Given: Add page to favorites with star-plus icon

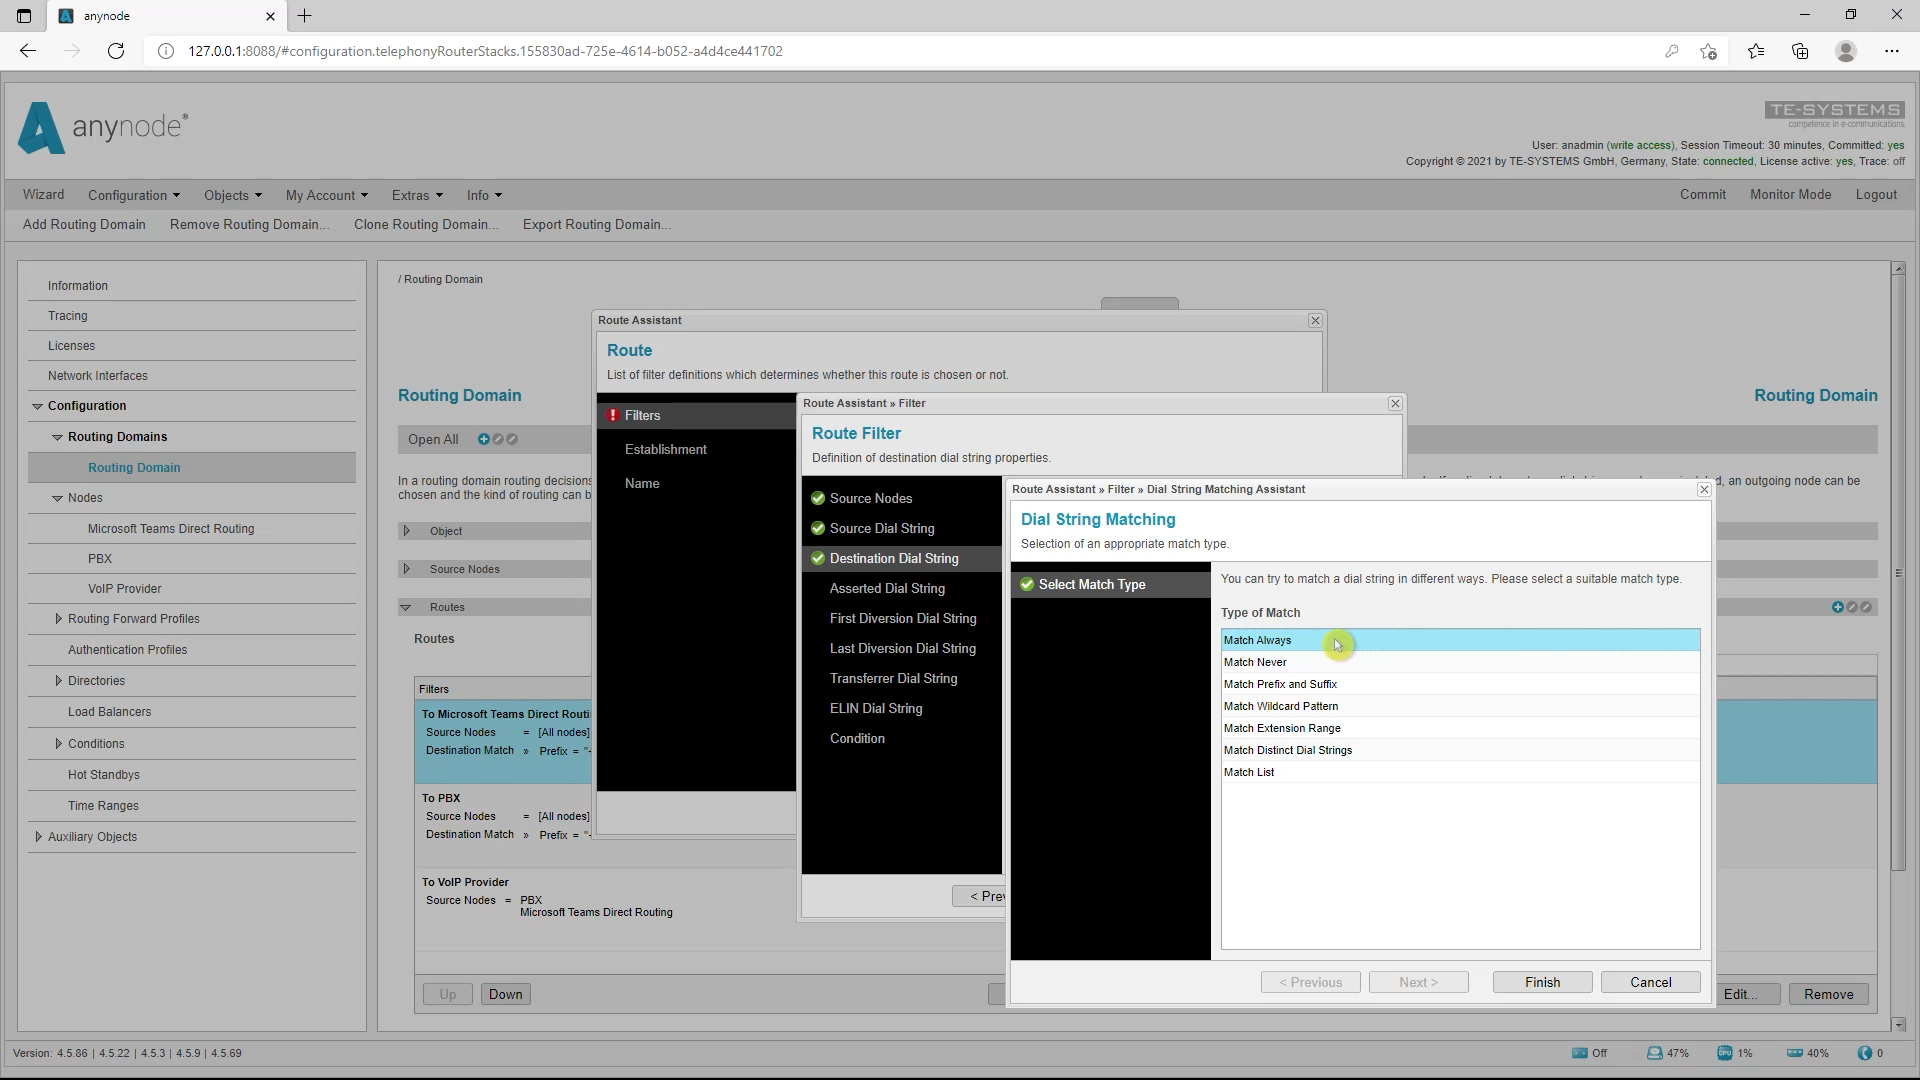Looking at the screenshot, I should [1708, 51].
